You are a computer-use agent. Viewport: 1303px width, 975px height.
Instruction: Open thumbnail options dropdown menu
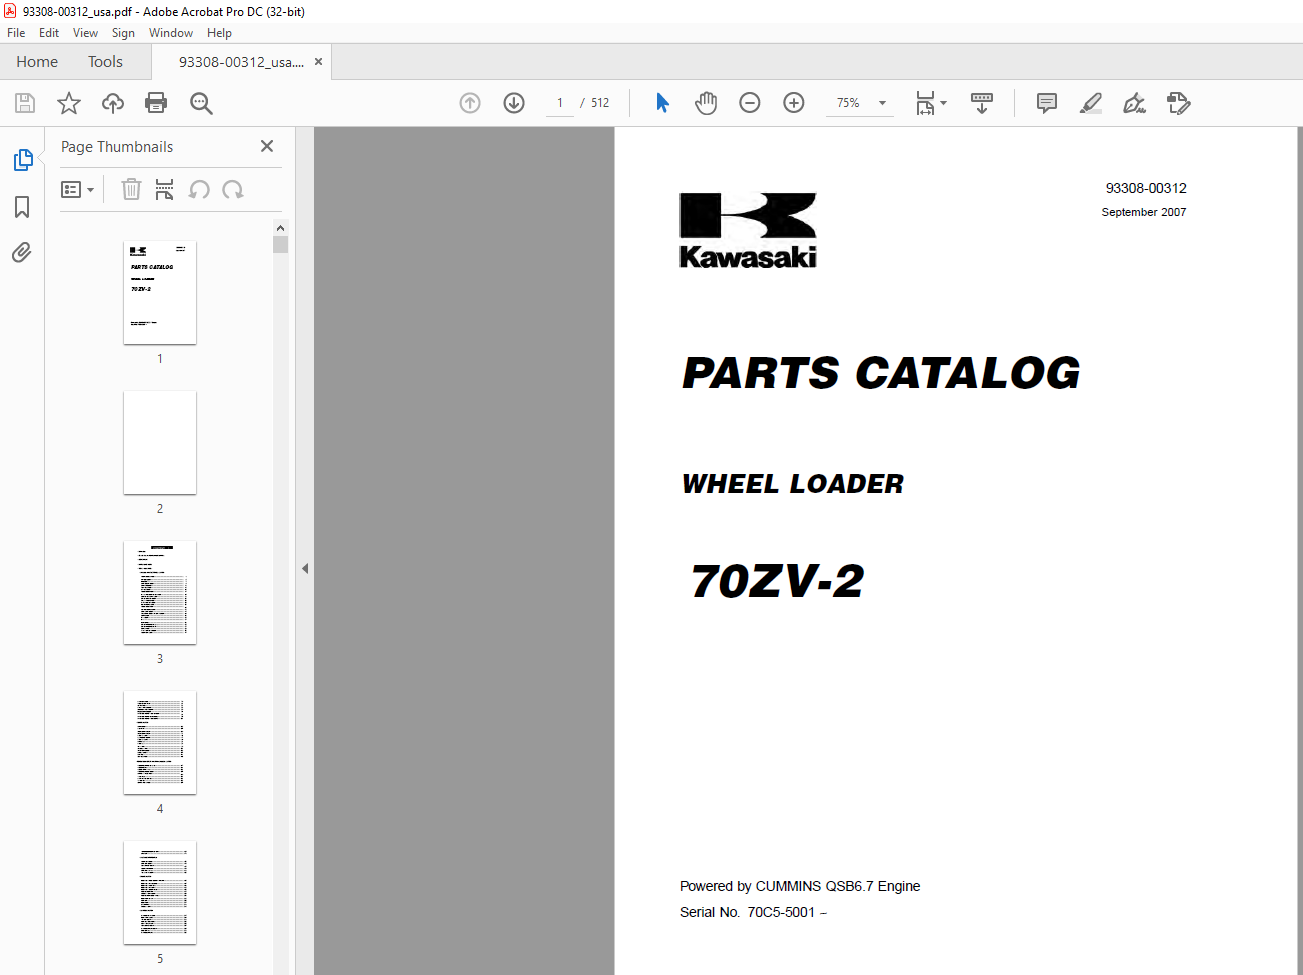pos(77,189)
